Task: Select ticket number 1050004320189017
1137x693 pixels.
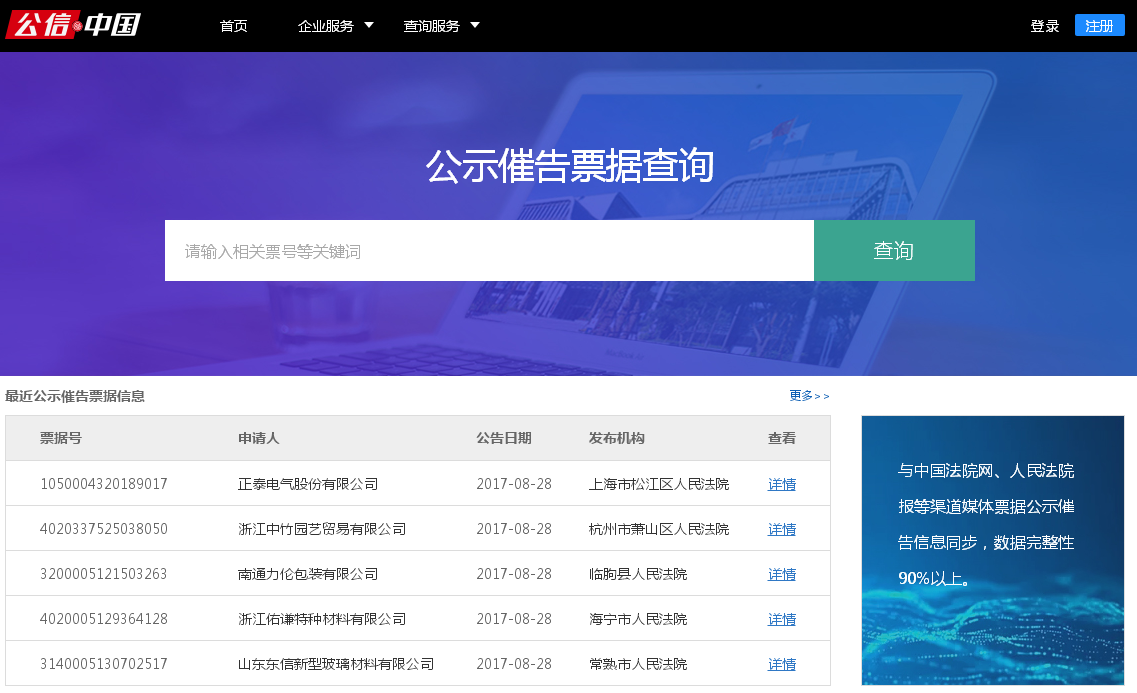Action: tap(104, 484)
